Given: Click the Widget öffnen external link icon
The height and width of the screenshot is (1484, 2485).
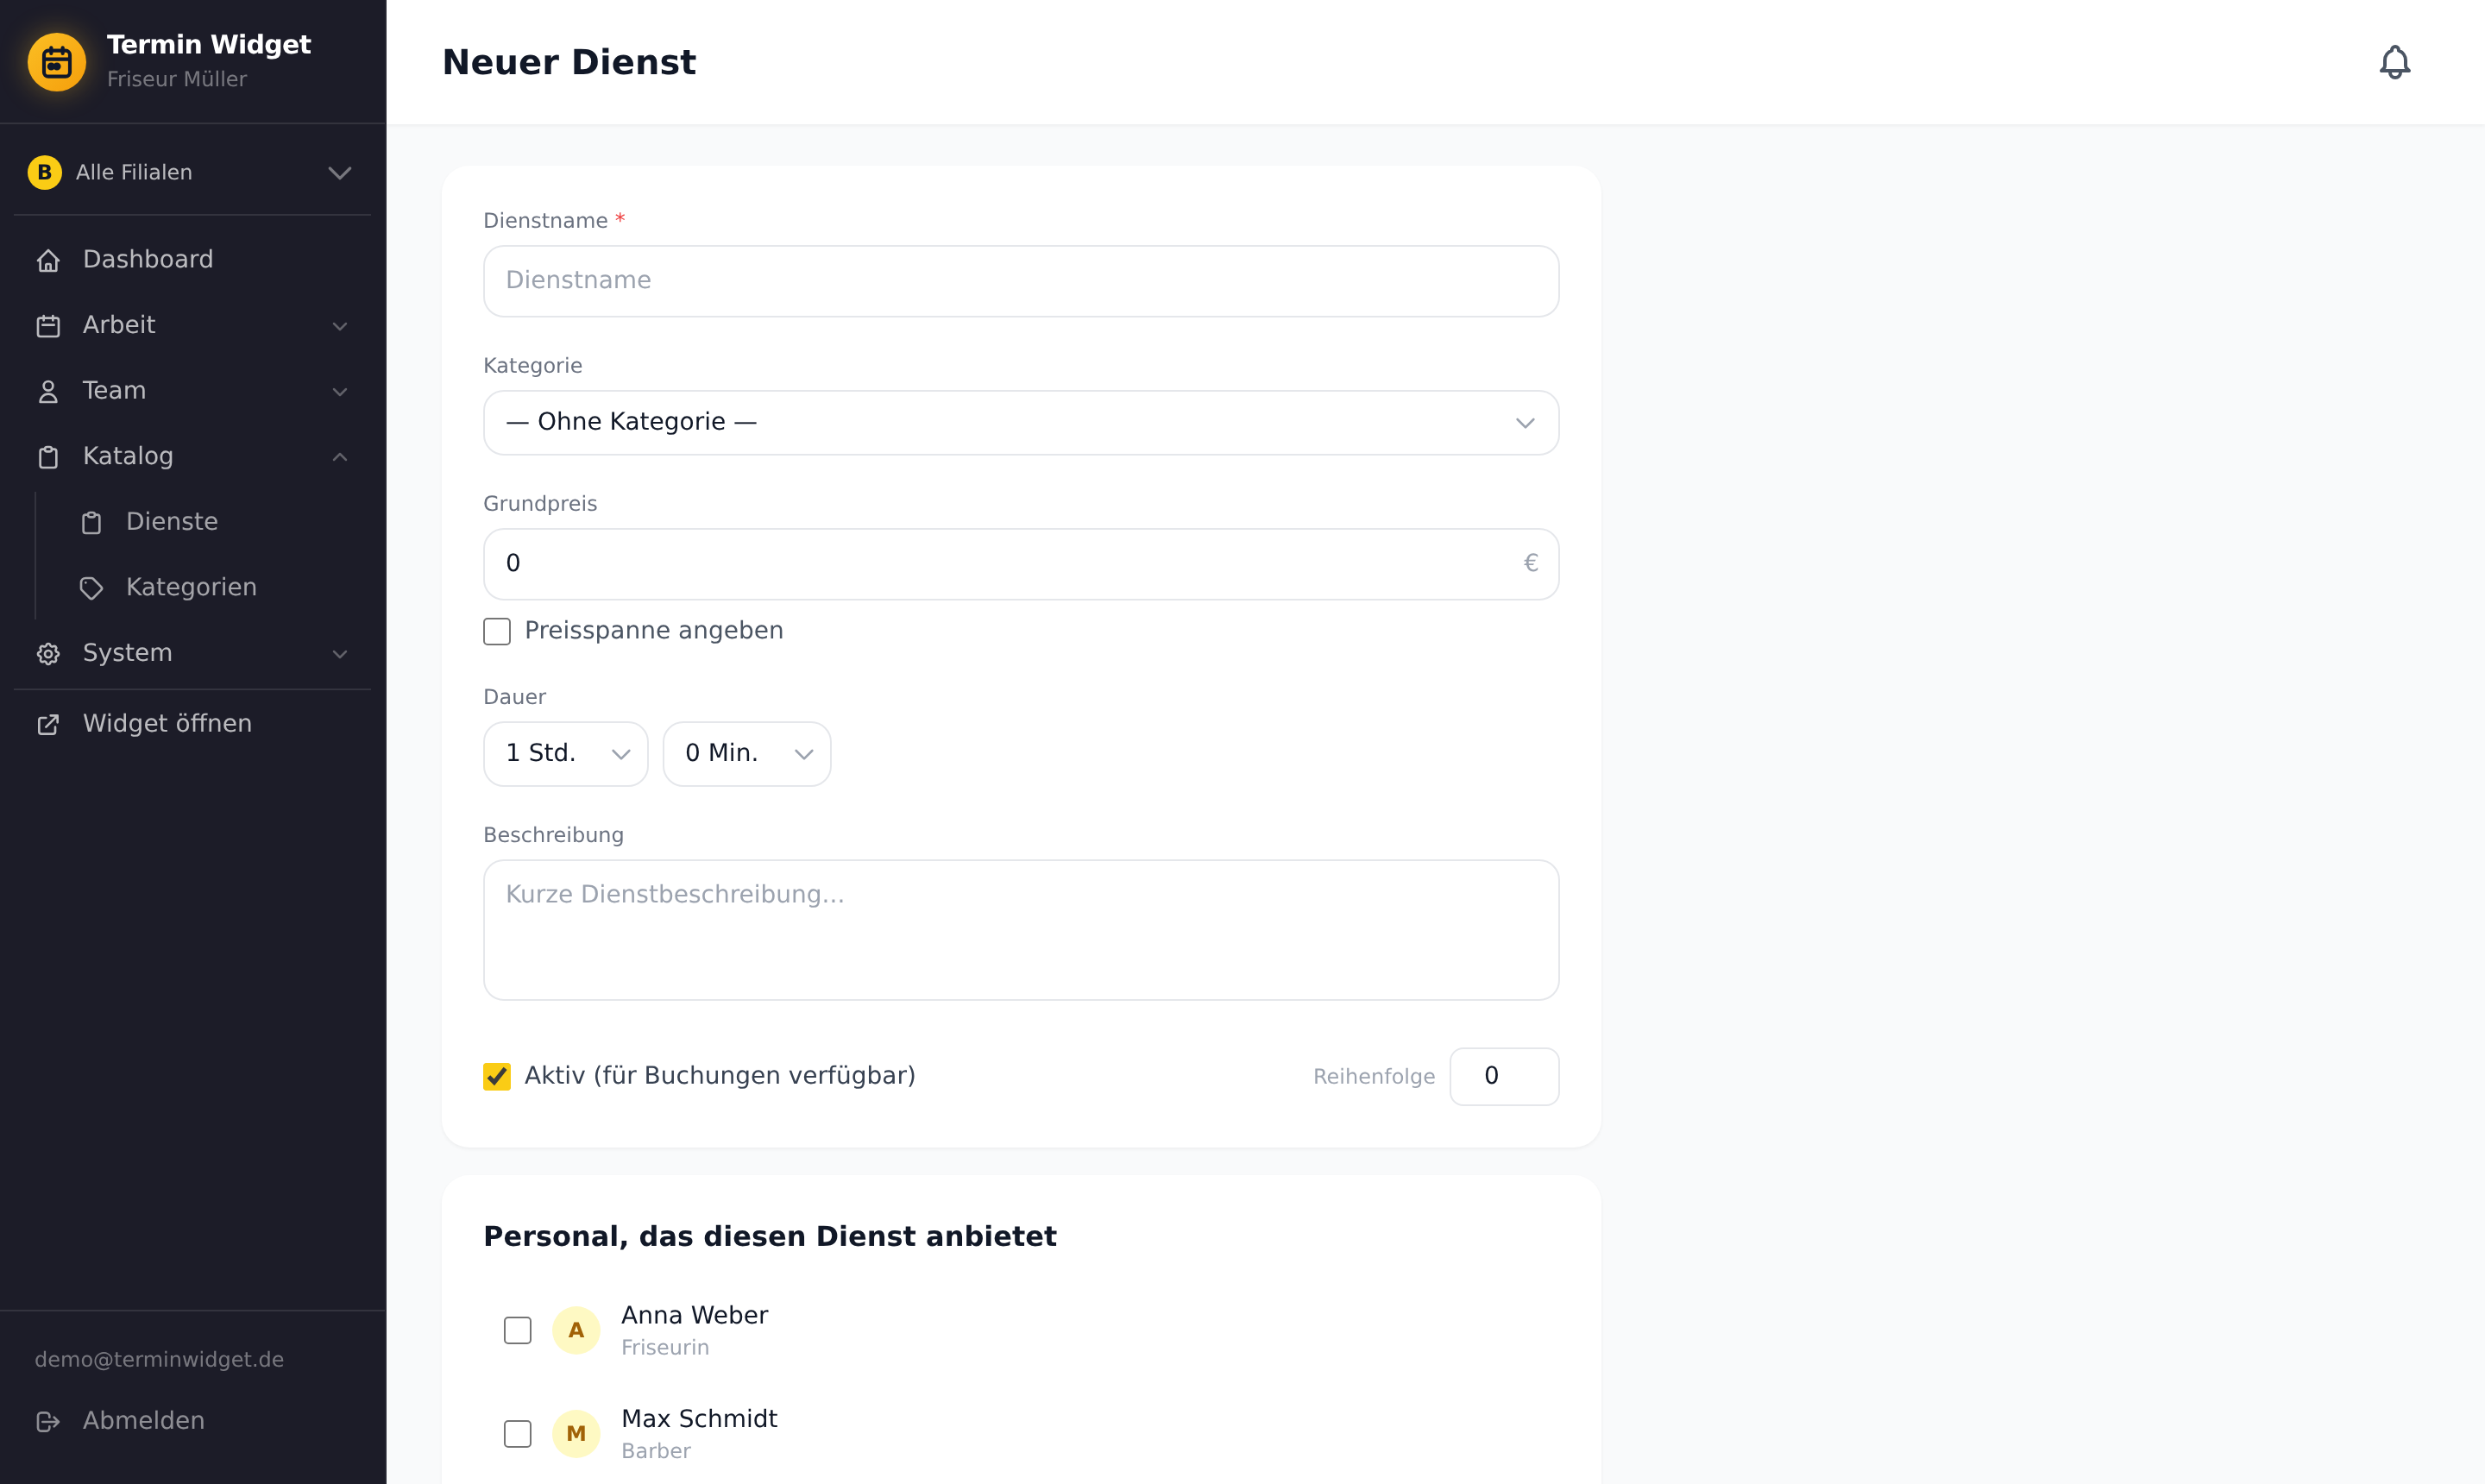Looking at the screenshot, I should pos(48,724).
